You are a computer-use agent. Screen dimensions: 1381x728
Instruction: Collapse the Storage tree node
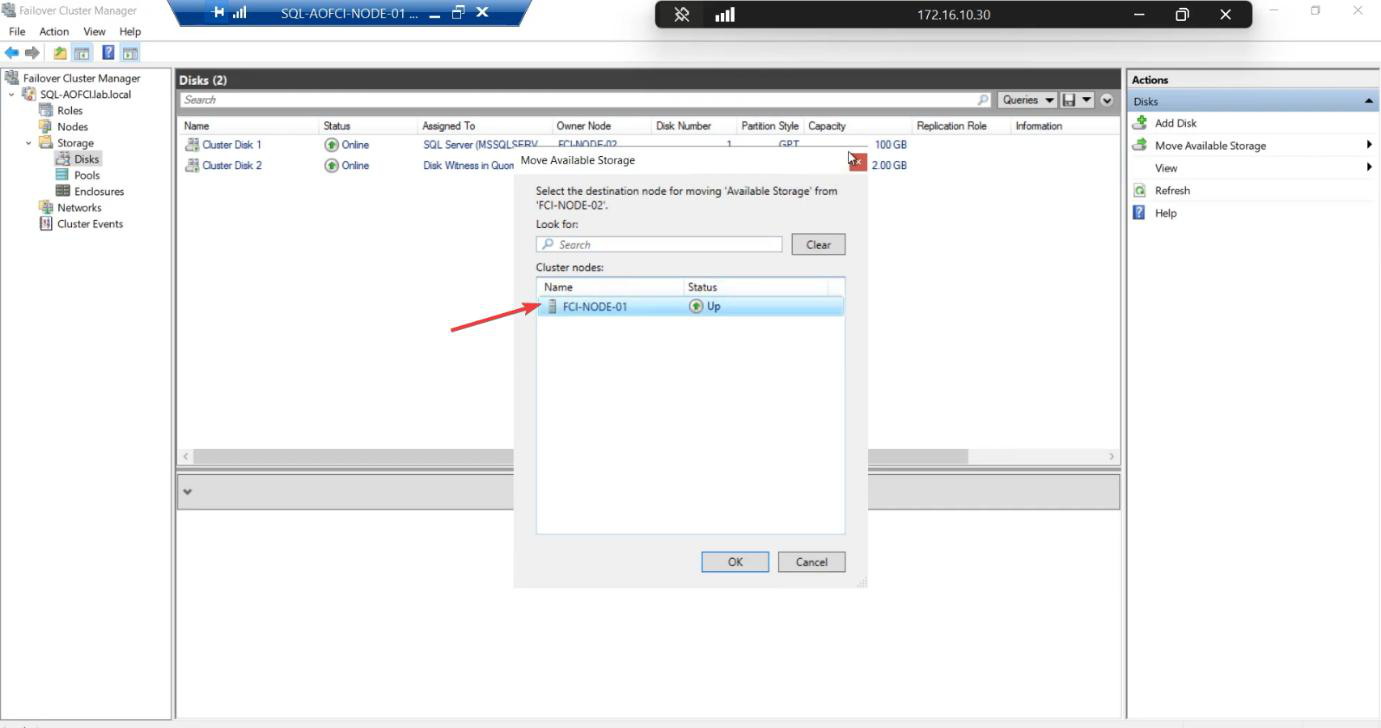tap(29, 143)
